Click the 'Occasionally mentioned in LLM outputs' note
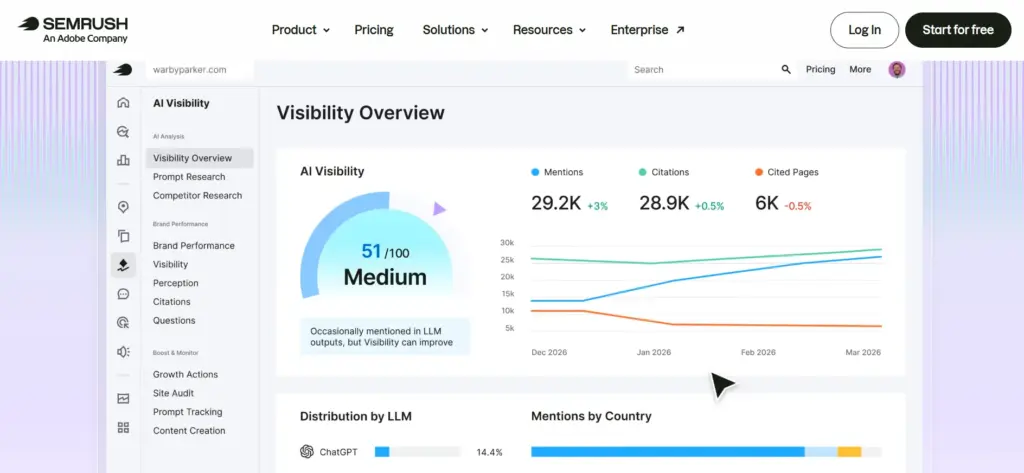This screenshot has height=473, width=1024. (x=385, y=336)
